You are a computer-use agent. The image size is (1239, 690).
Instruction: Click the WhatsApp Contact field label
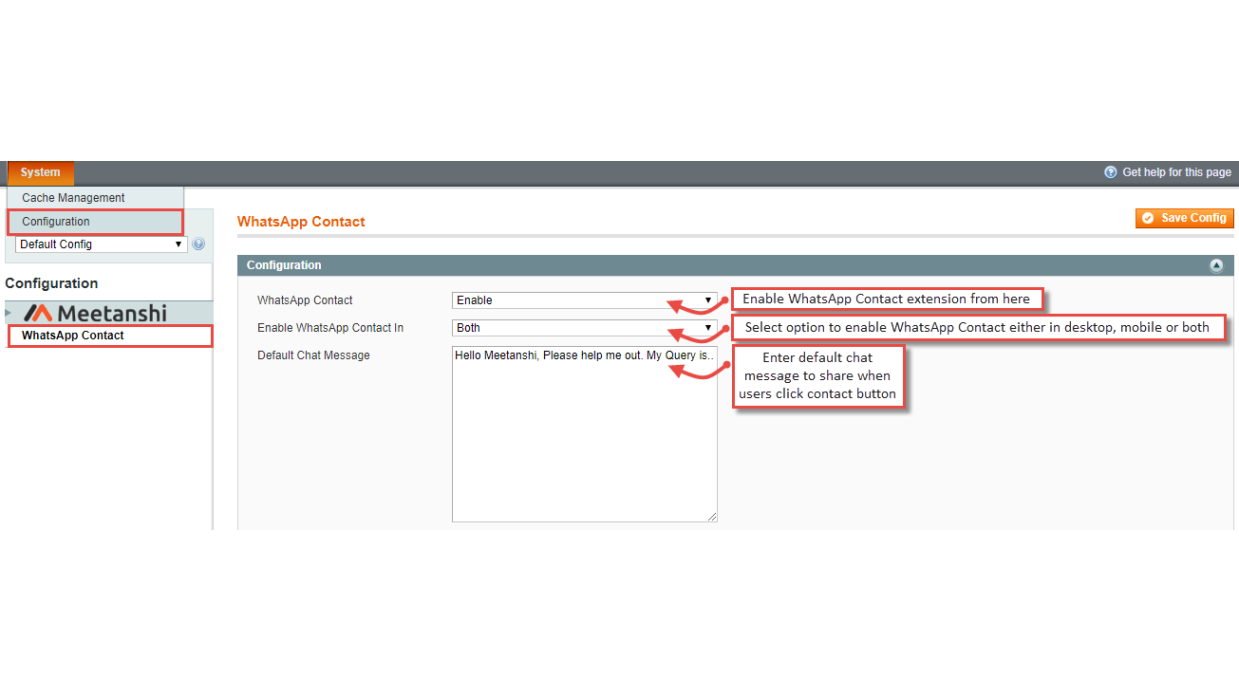tap(305, 300)
